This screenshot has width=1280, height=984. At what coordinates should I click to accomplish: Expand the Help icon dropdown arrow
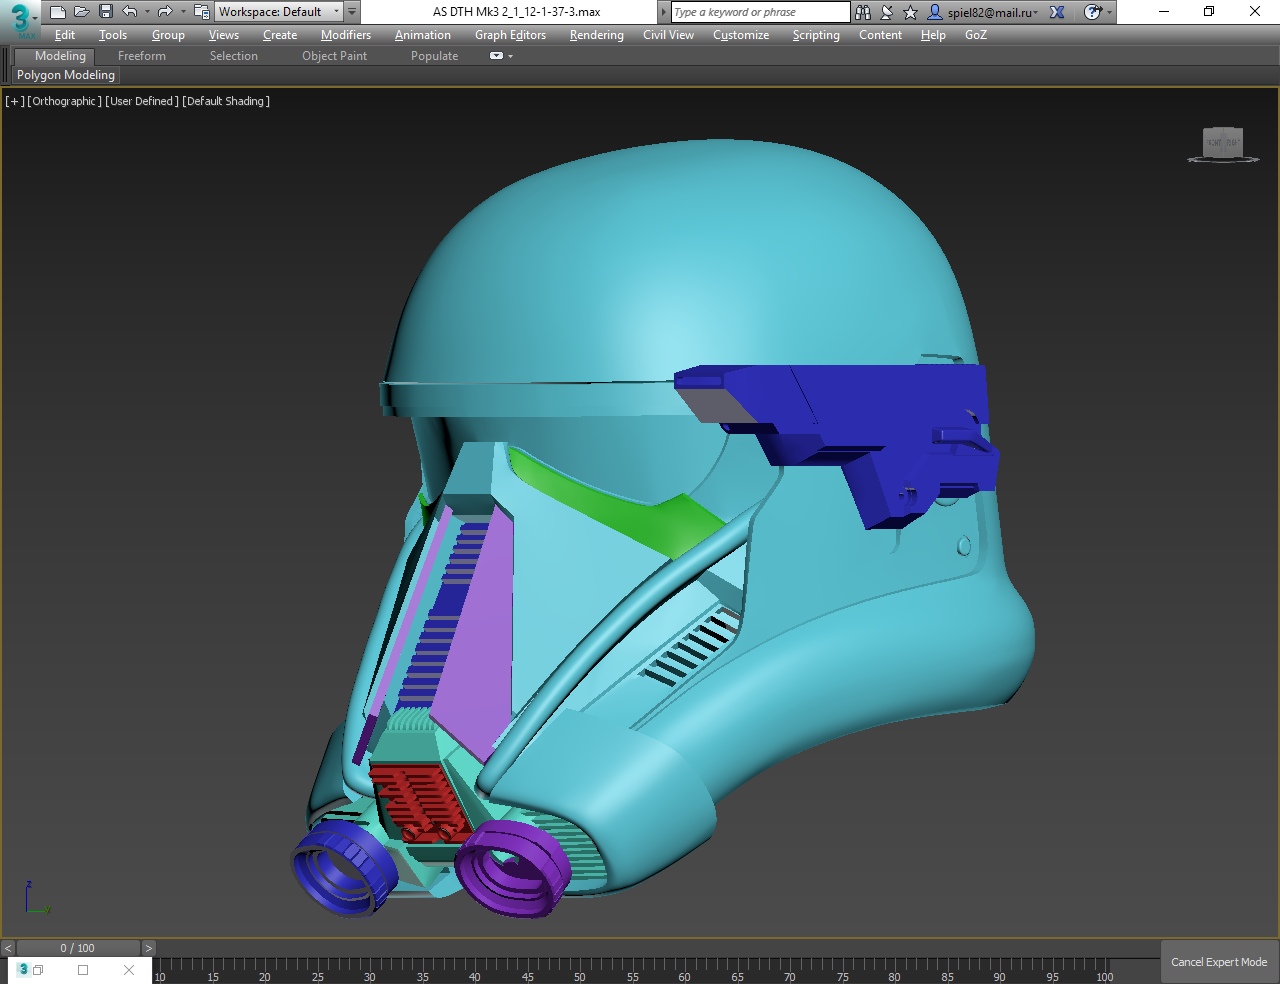[1109, 12]
